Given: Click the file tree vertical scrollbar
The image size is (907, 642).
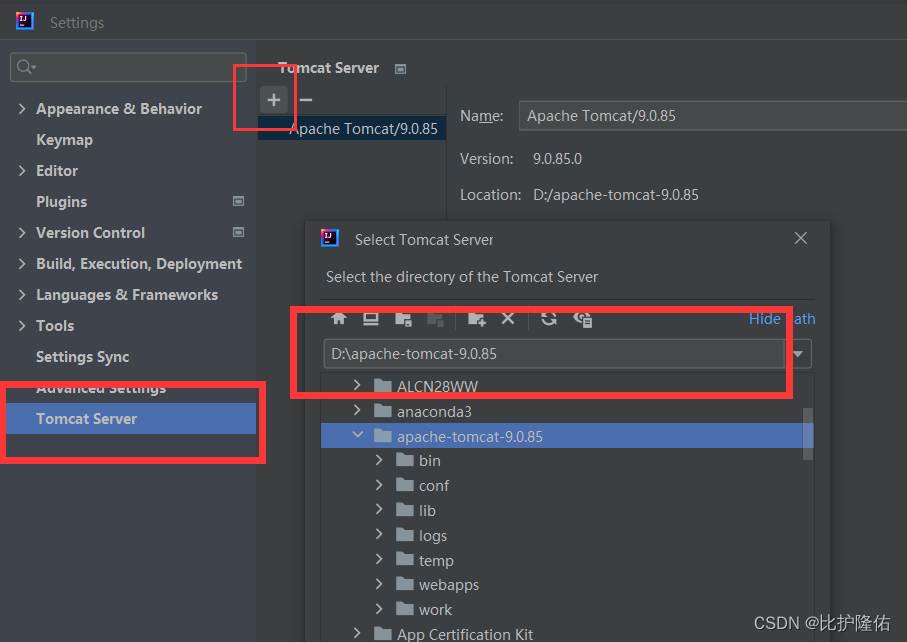Looking at the screenshot, I should click(808, 434).
